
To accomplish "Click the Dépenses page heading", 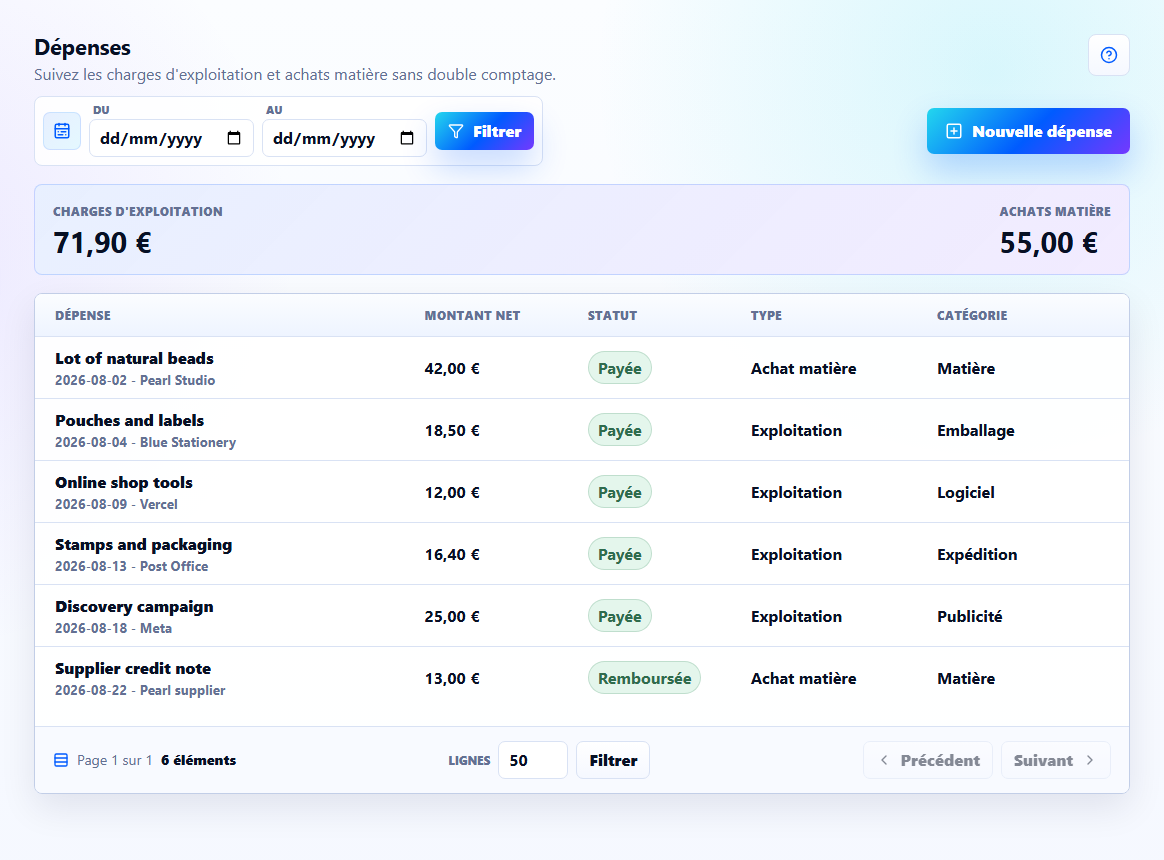I will tap(82, 48).
